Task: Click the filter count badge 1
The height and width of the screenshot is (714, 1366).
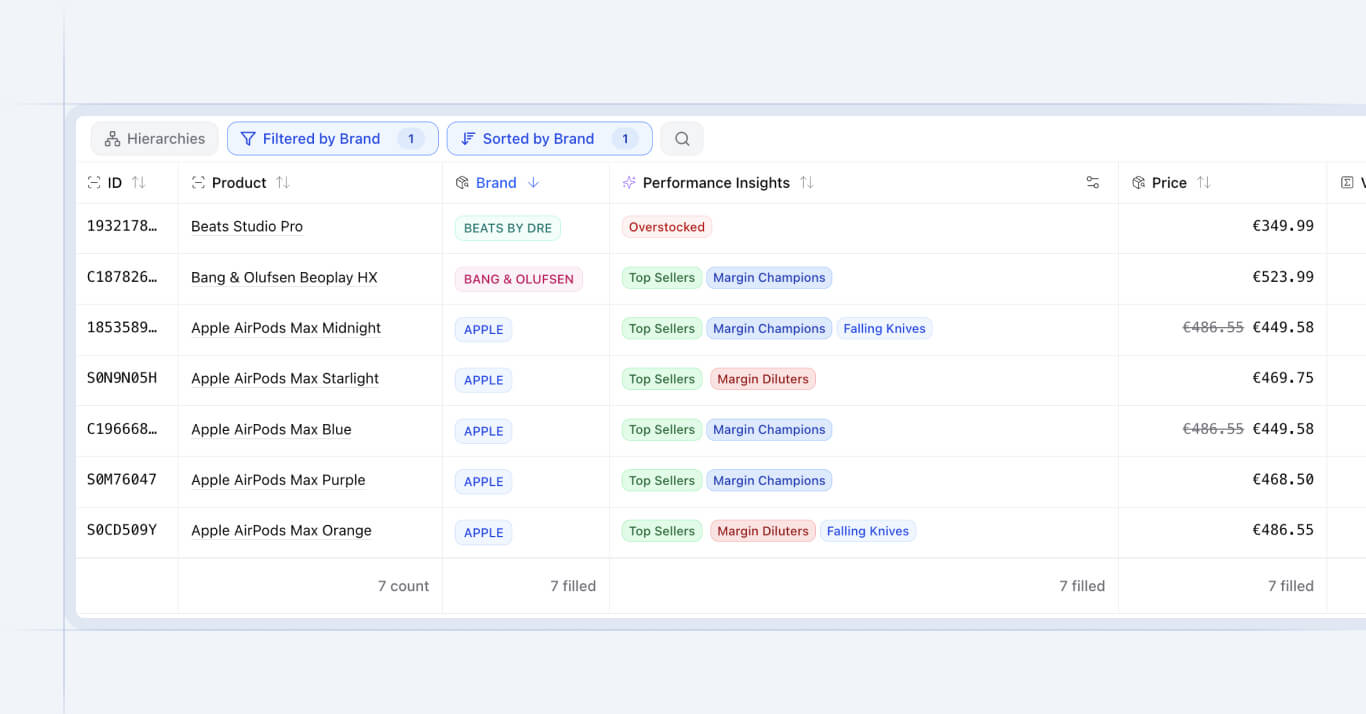Action: coord(410,139)
